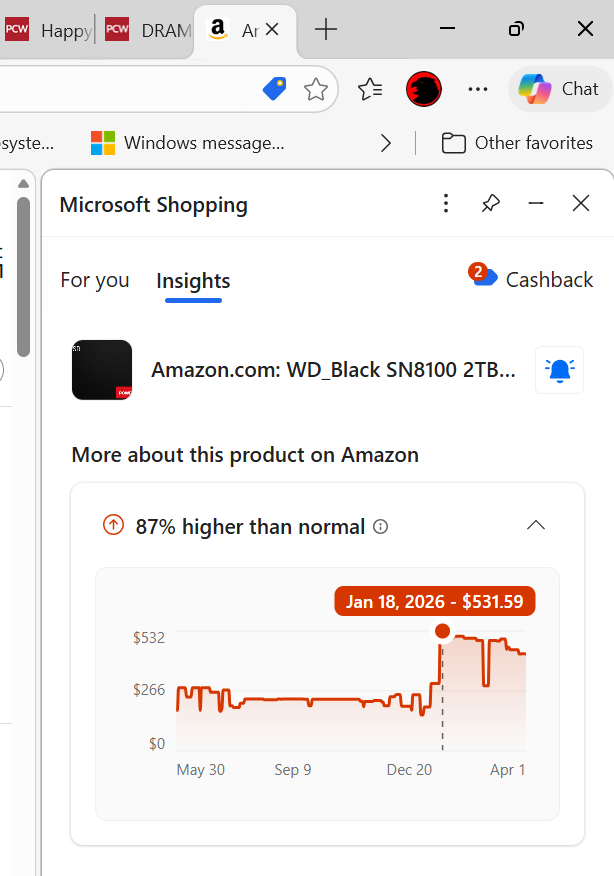Switch to the For you tab
Viewport: 614px width, 876px height.
point(95,280)
